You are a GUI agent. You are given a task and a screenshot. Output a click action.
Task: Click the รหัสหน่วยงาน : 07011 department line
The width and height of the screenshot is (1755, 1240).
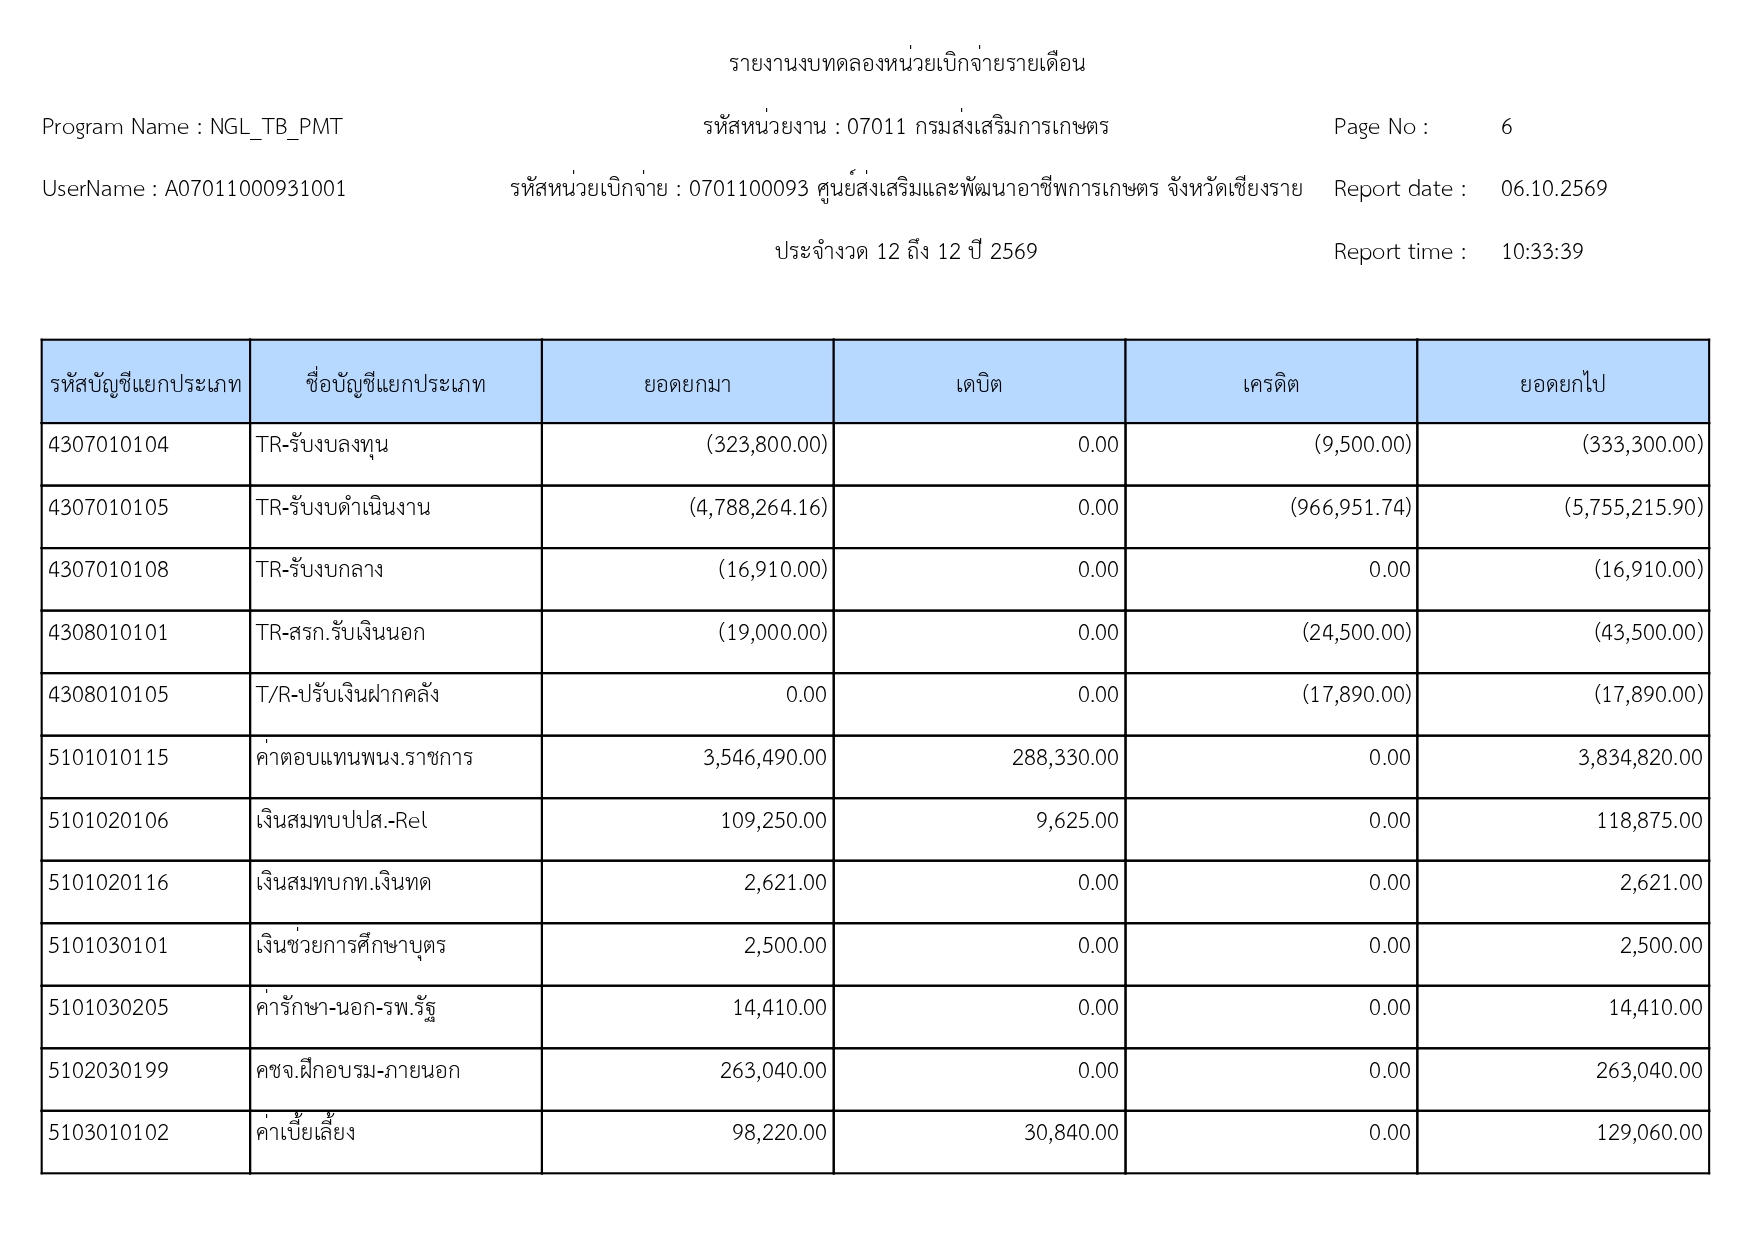906,127
